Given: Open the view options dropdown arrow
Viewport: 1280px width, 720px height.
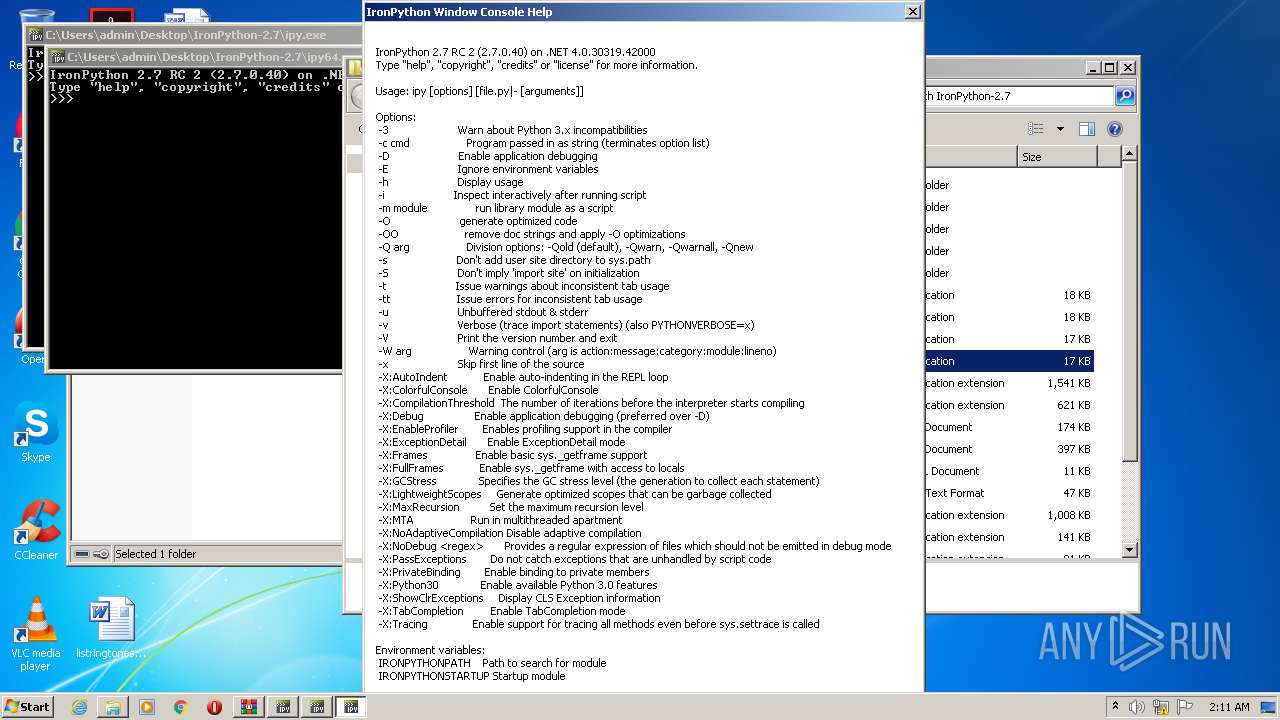Looking at the screenshot, I should point(1060,129).
